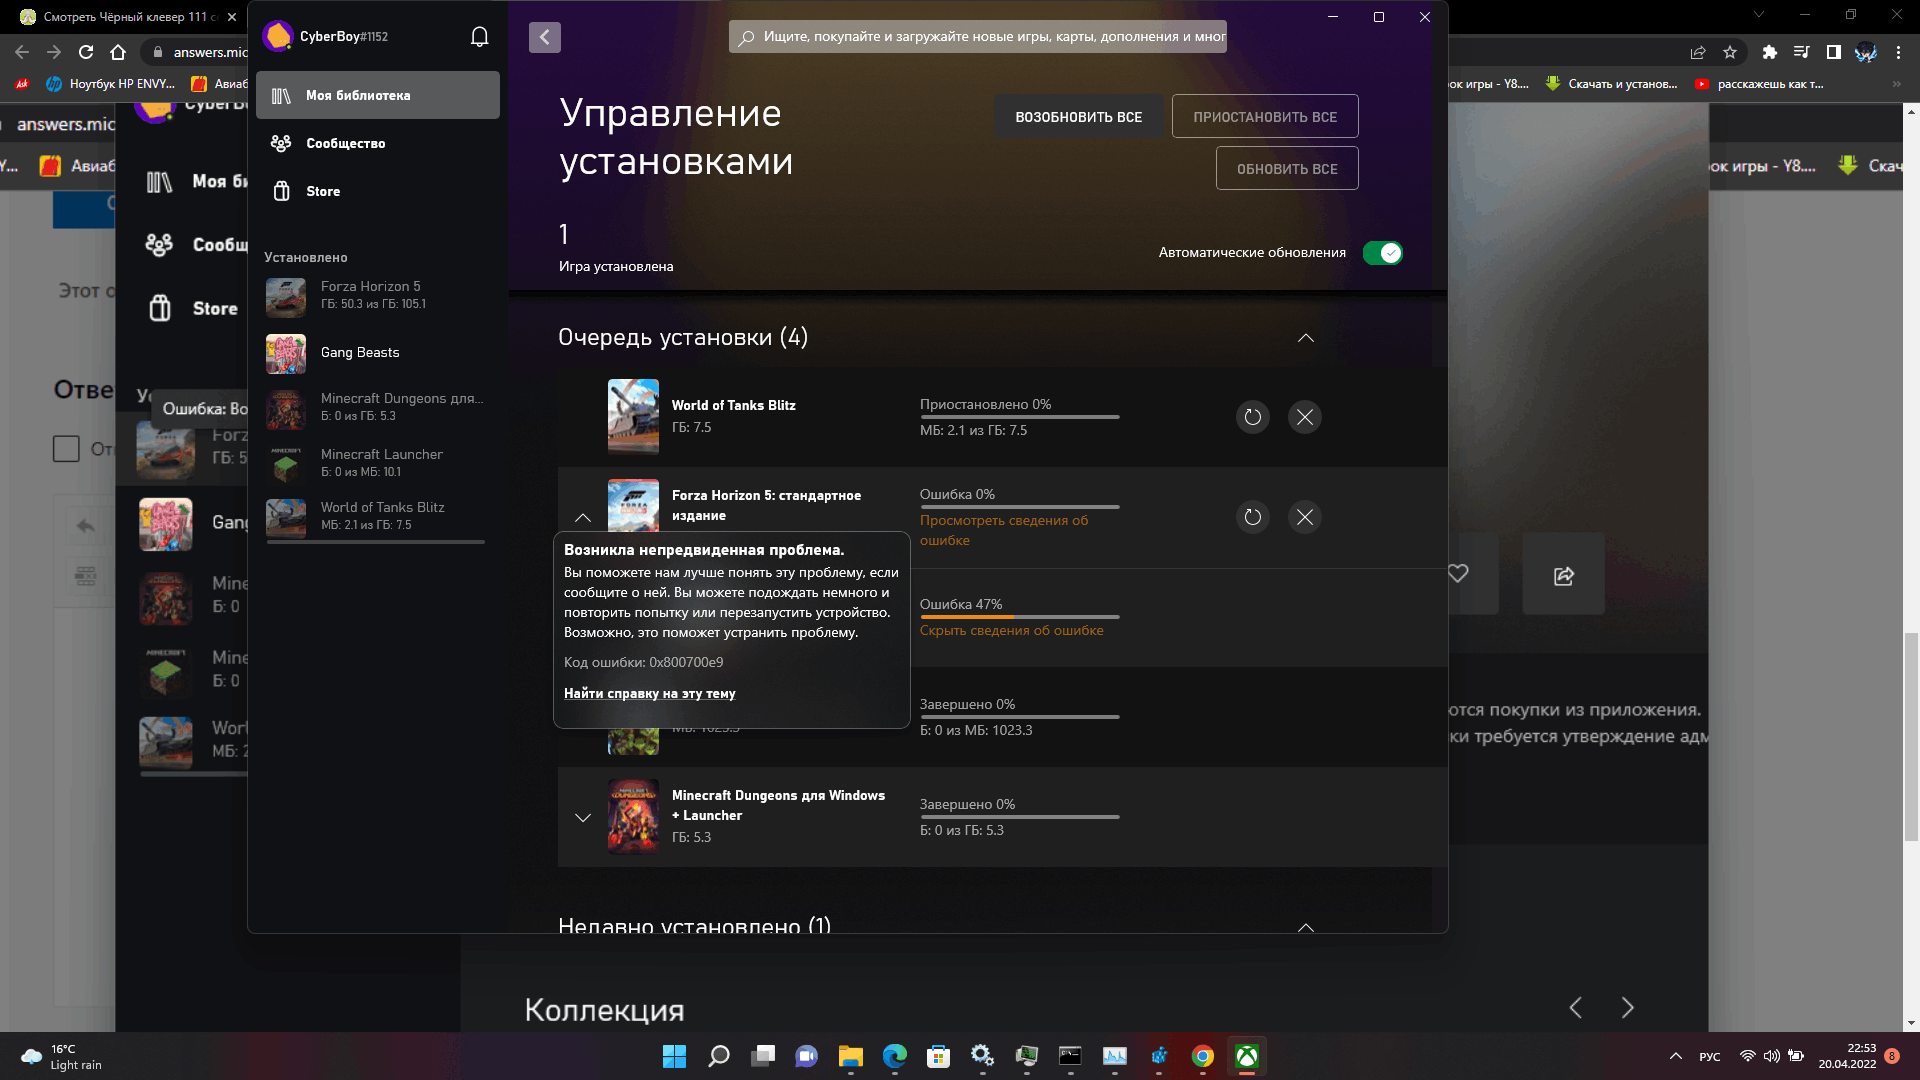Screen dimensions: 1920x1080
Task: Open Google Chrome from the taskbar
Action: (1203, 1056)
